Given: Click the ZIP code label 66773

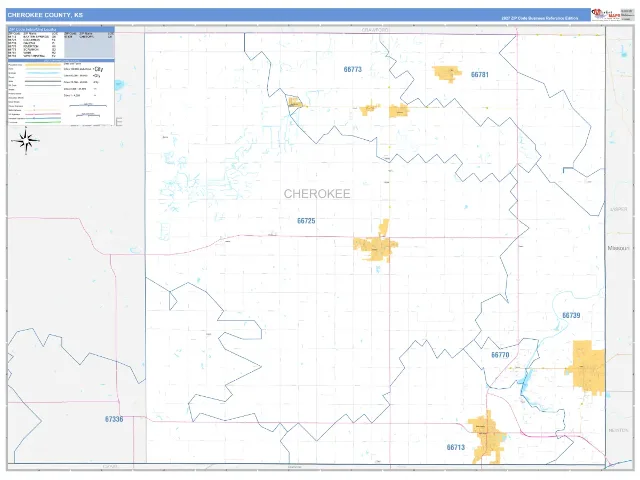Looking at the screenshot, I should pyautogui.click(x=353, y=69).
